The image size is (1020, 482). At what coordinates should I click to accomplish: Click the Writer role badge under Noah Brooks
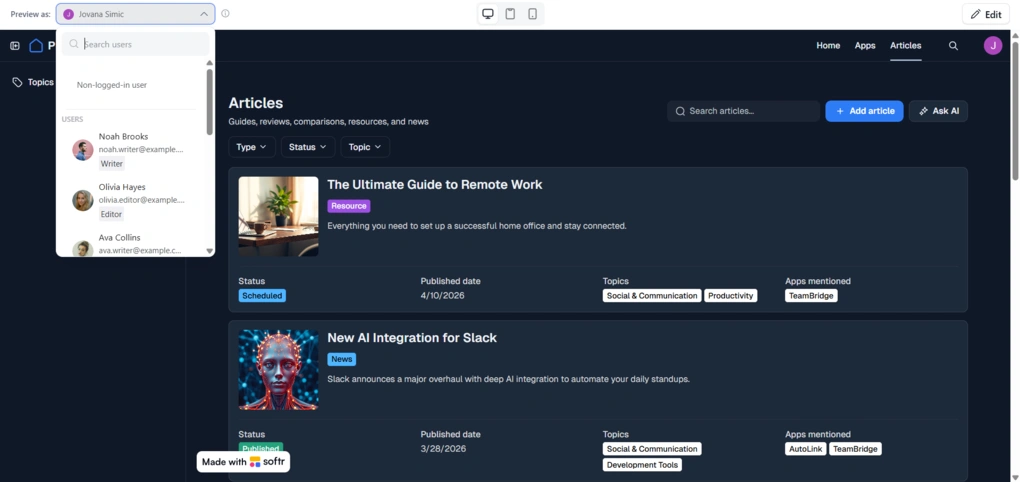pos(112,164)
